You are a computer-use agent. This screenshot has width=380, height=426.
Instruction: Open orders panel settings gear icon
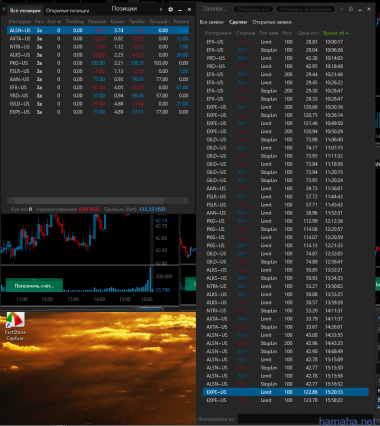pyautogui.click(x=351, y=9)
